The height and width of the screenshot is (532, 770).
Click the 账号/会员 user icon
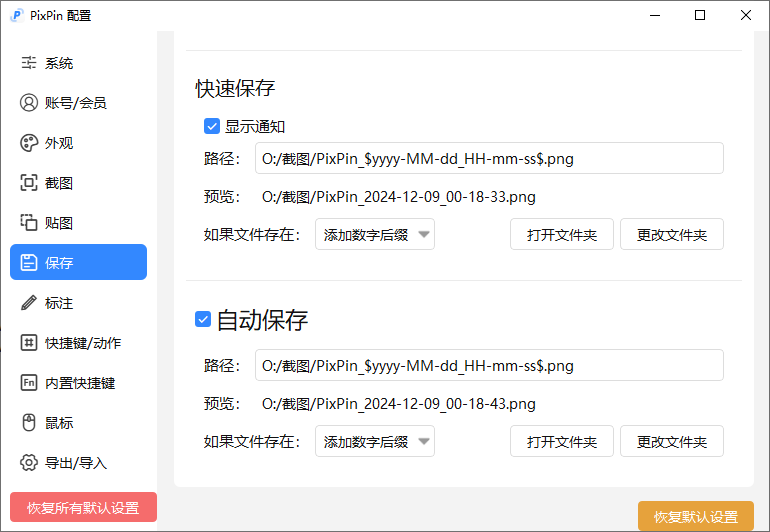coord(28,103)
